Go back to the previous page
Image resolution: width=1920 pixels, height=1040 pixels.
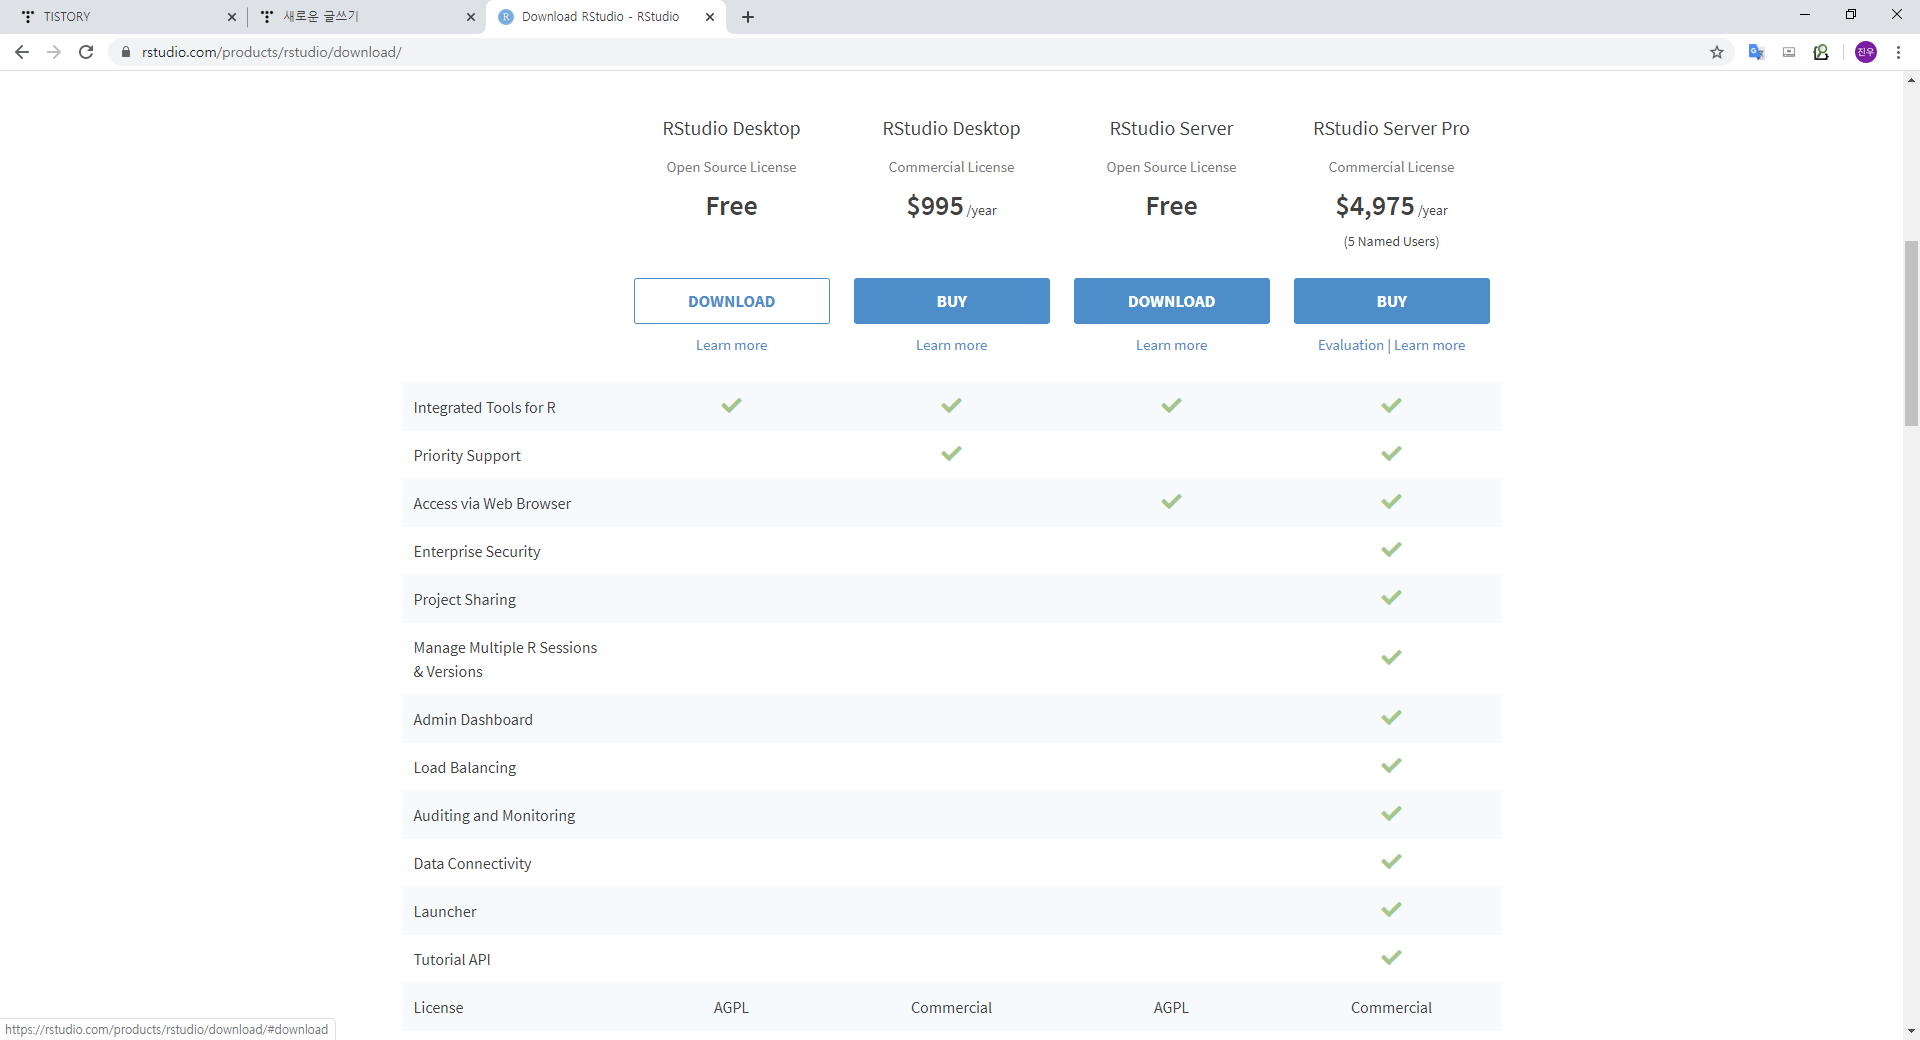tap(22, 52)
